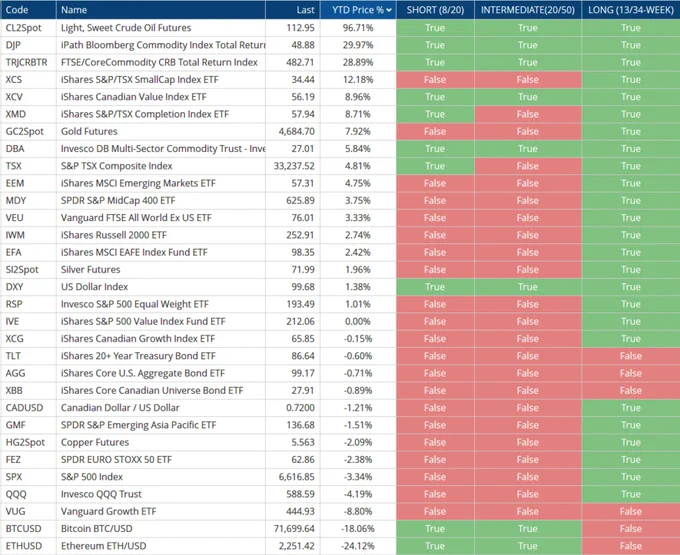
Task: Click the 0.7200 last value
Action: pyautogui.click(x=300, y=408)
